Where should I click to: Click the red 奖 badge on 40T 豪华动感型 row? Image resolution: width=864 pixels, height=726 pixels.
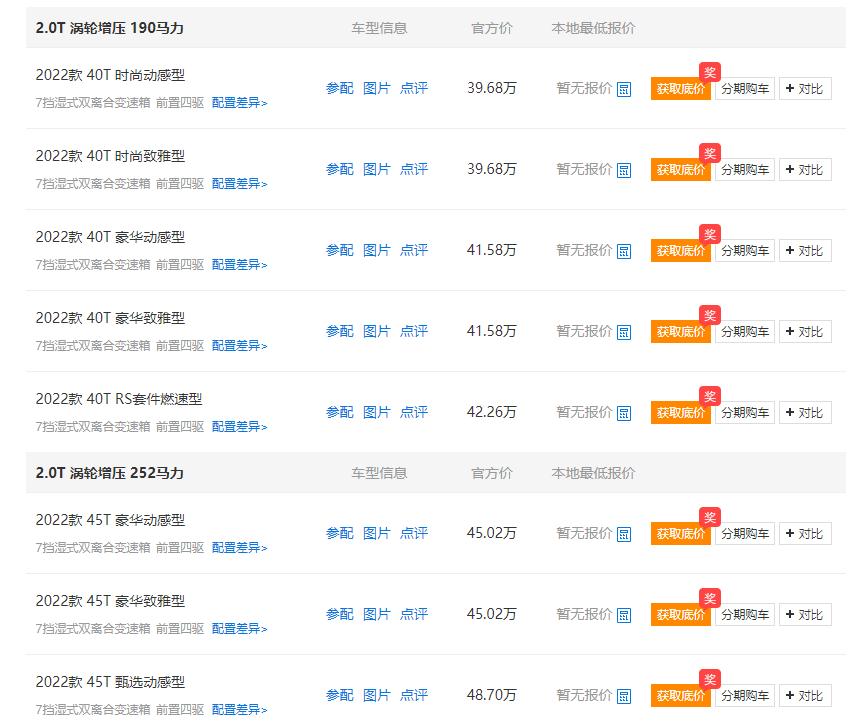(x=708, y=235)
